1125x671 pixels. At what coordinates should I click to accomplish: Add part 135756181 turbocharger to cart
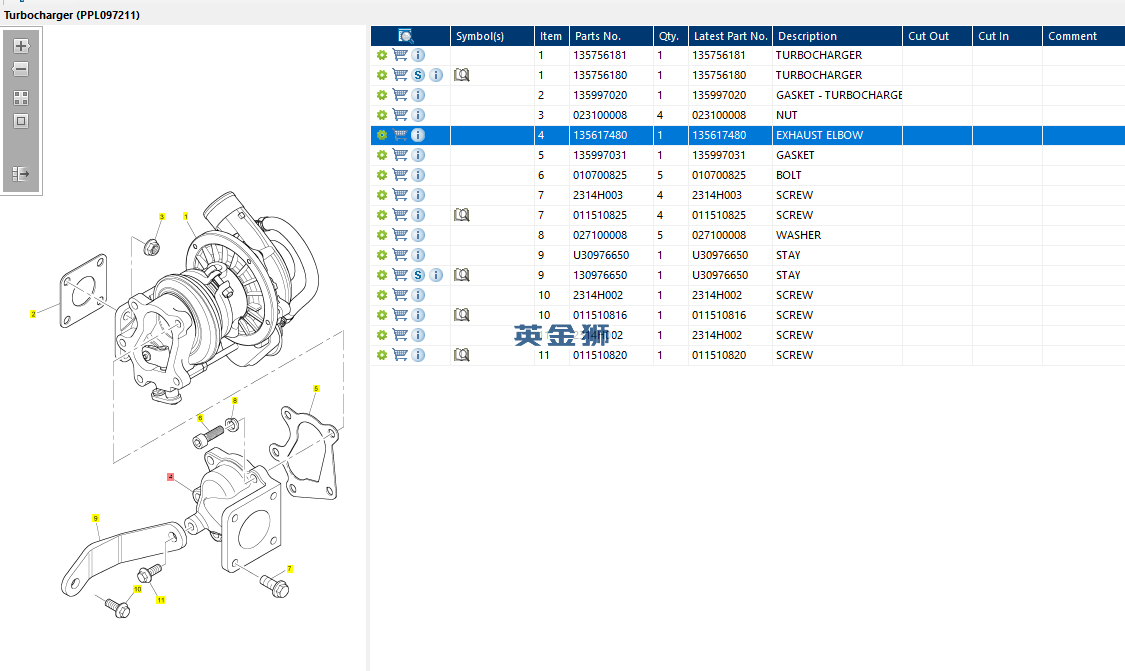point(400,55)
